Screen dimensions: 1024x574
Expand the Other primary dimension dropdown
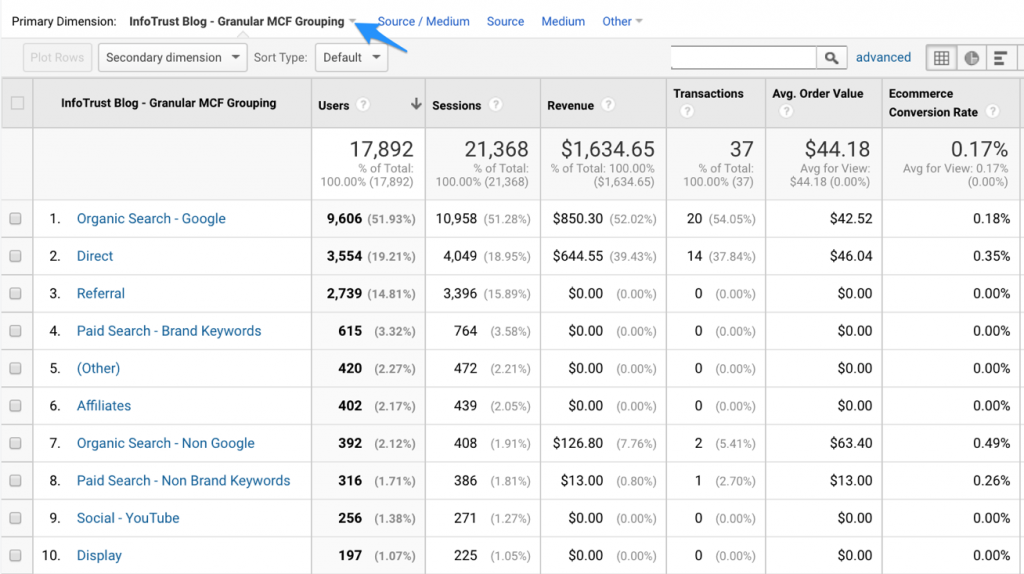click(x=622, y=21)
